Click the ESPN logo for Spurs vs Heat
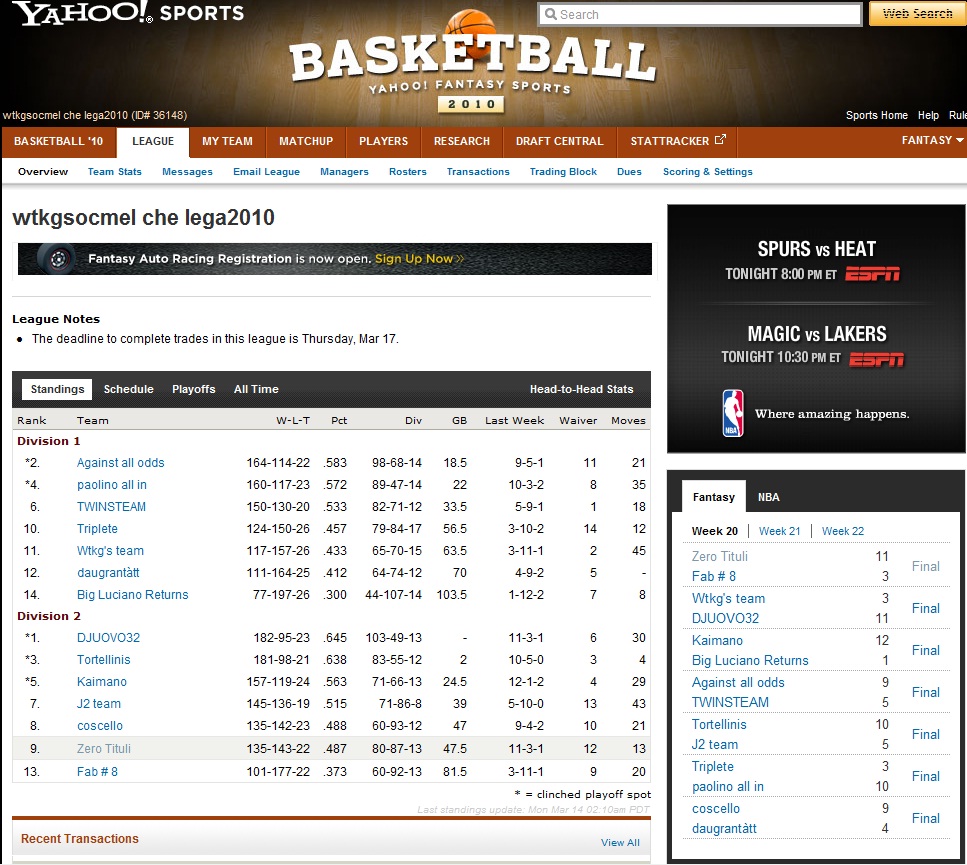The height and width of the screenshot is (865, 967). coord(872,274)
